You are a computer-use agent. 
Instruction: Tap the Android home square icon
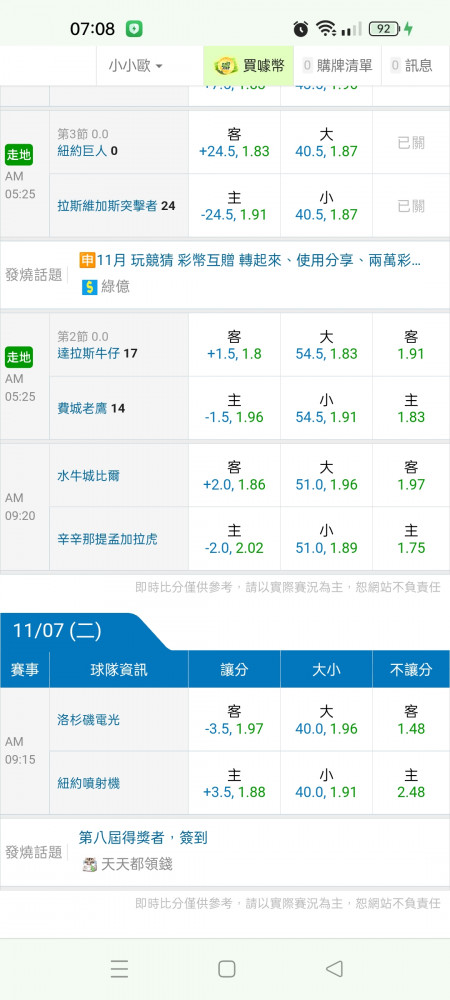click(226, 969)
